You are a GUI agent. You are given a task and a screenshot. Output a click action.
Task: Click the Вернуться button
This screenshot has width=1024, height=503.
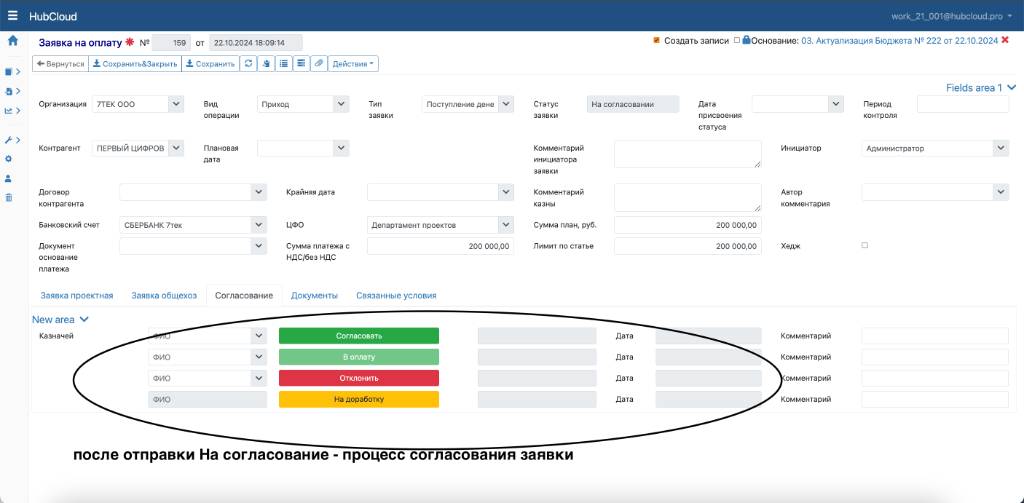tap(61, 64)
